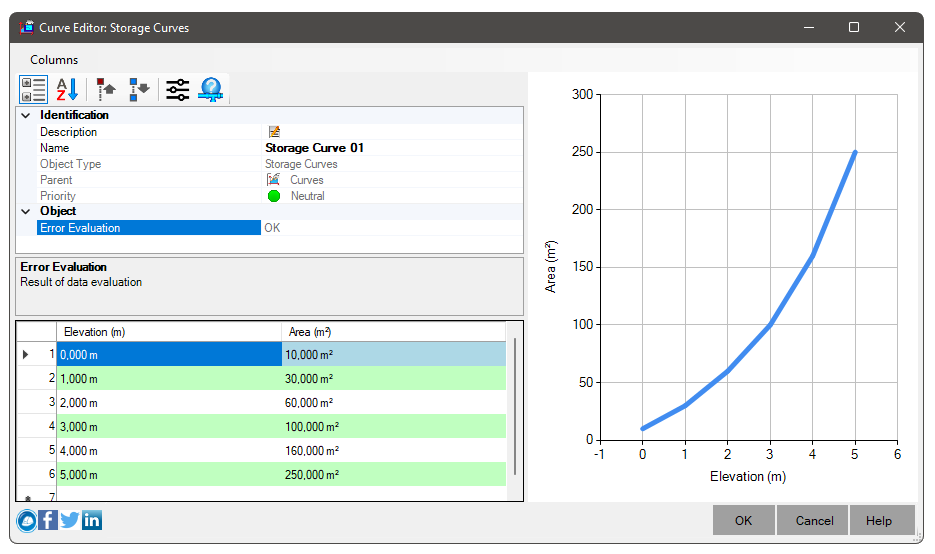Collapse the Object section

point(26,211)
